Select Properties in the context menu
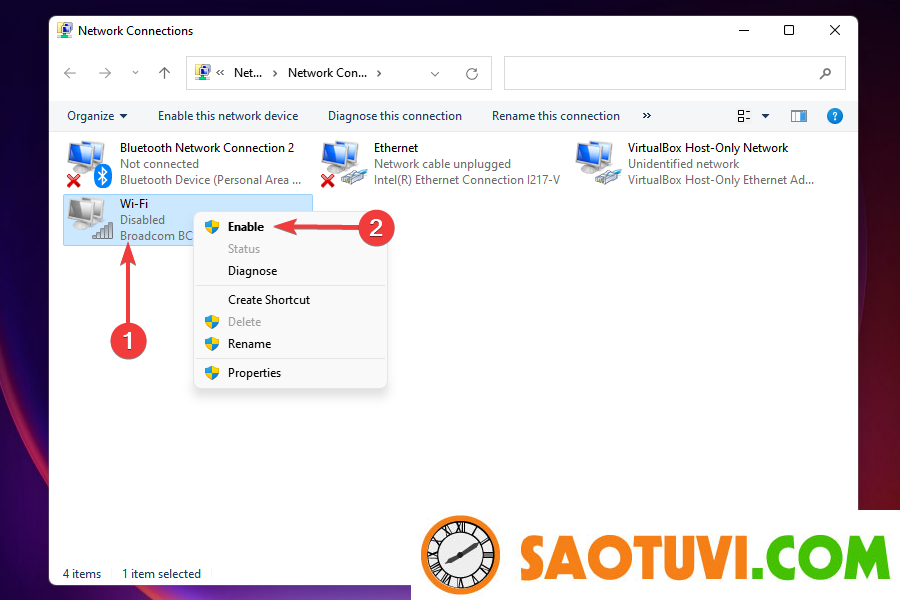 254,373
